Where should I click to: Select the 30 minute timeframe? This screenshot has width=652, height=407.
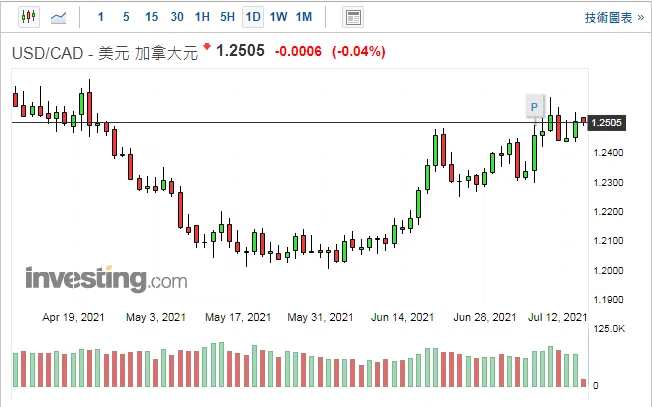tap(177, 17)
